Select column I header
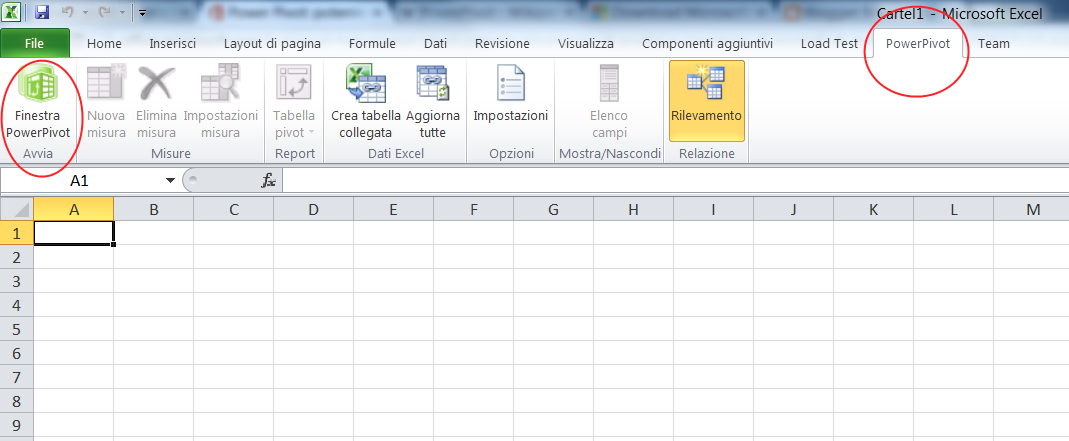1069x441 pixels. pyautogui.click(x=713, y=209)
